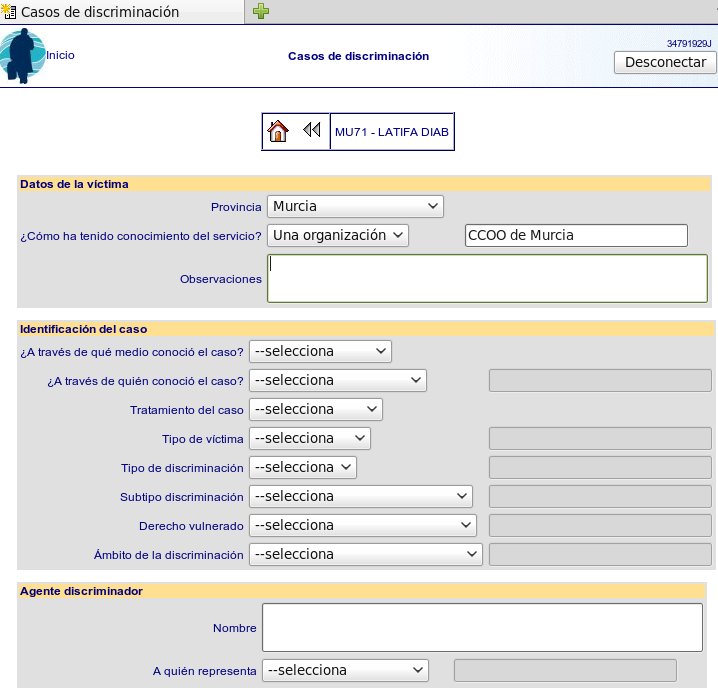Viewport: 718px width, 688px height.
Task: Click disabled field beside ¿A través de quién conoció el caso?
Action: (600, 380)
